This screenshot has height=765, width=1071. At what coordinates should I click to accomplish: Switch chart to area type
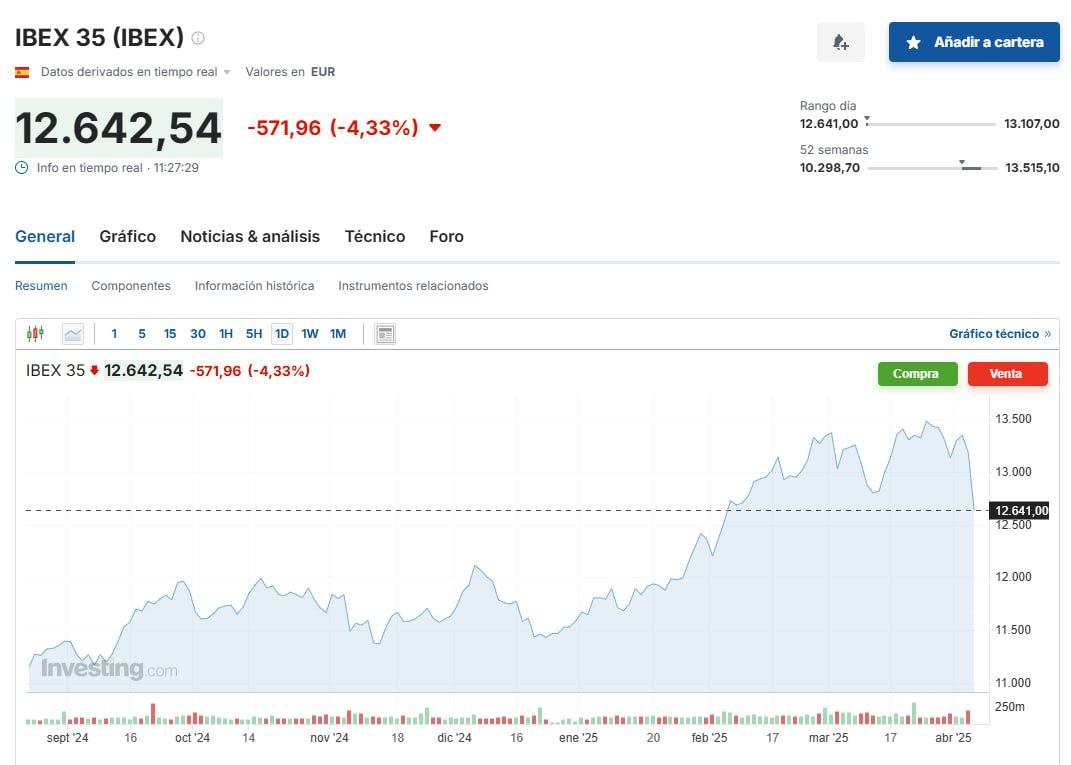pos(72,334)
